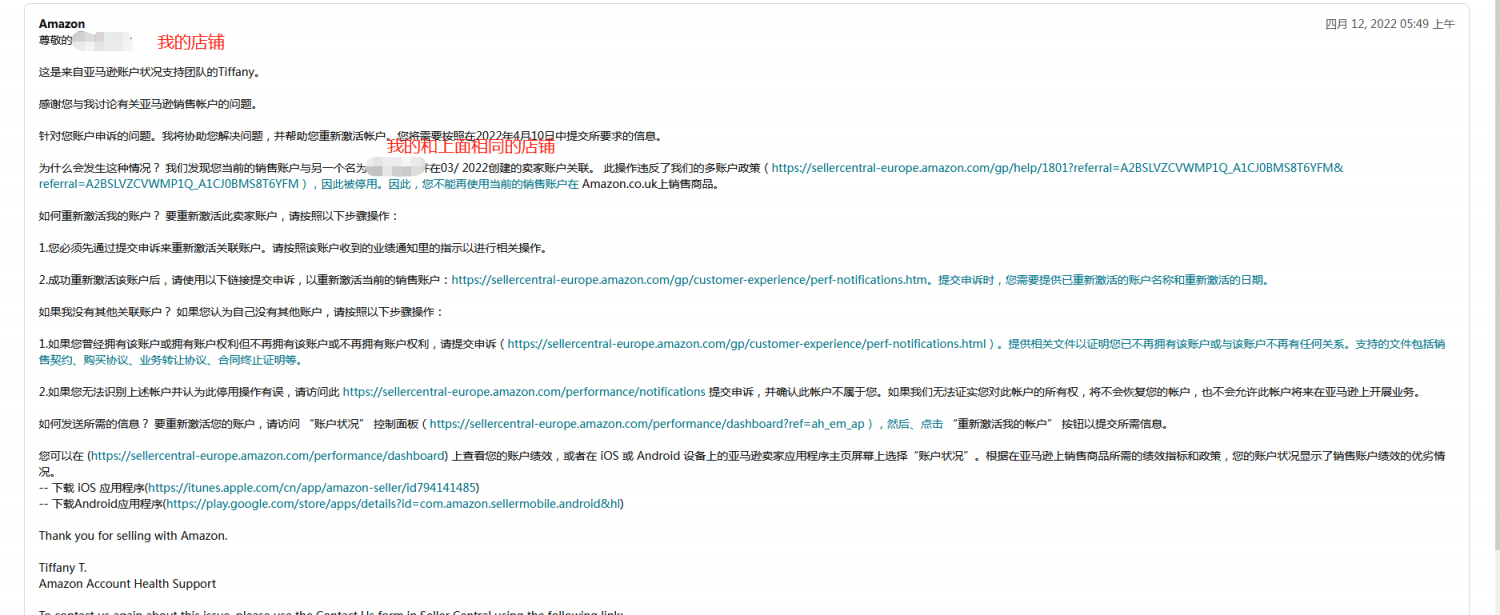Click the step '1.如果您曾经拥有该账户或拥有账户权利'
1500x615 pixels.
pyautogui.click(x=270, y=344)
